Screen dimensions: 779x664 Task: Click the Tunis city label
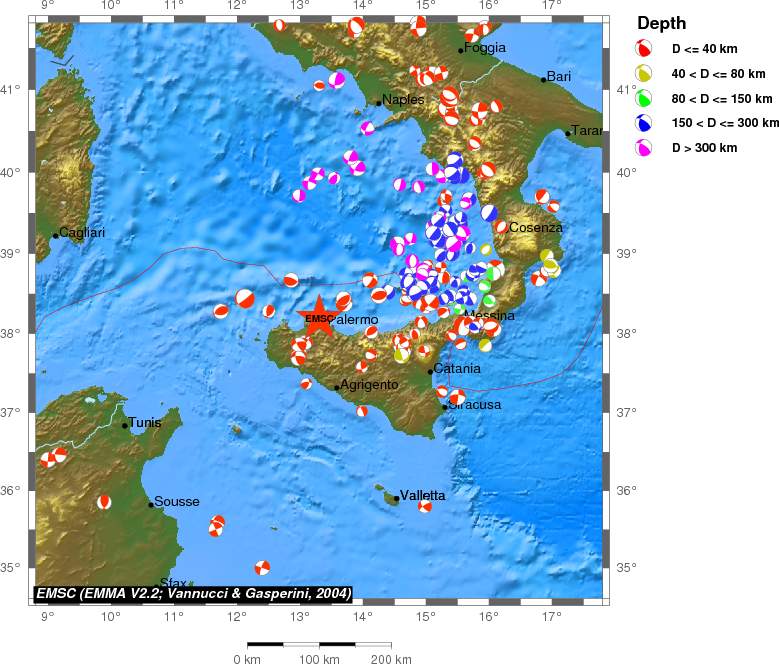(145, 423)
